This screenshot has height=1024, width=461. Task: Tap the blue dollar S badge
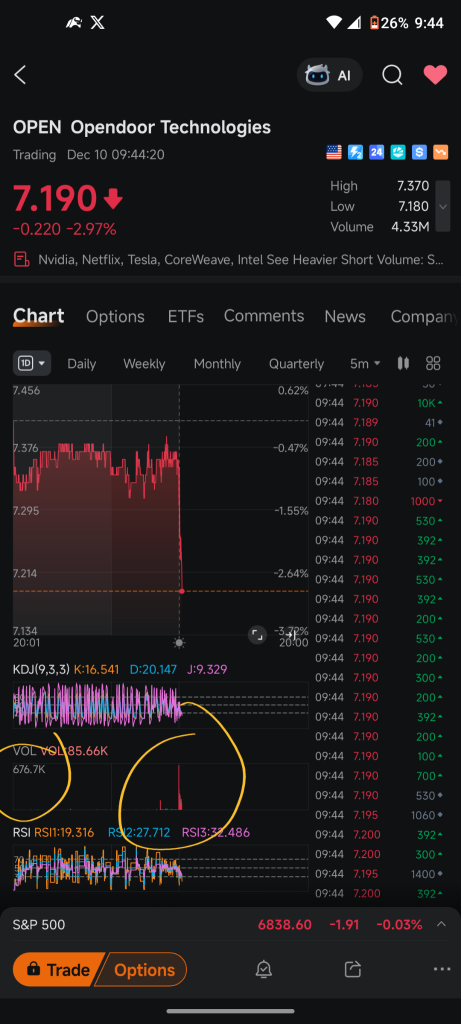coord(419,152)
